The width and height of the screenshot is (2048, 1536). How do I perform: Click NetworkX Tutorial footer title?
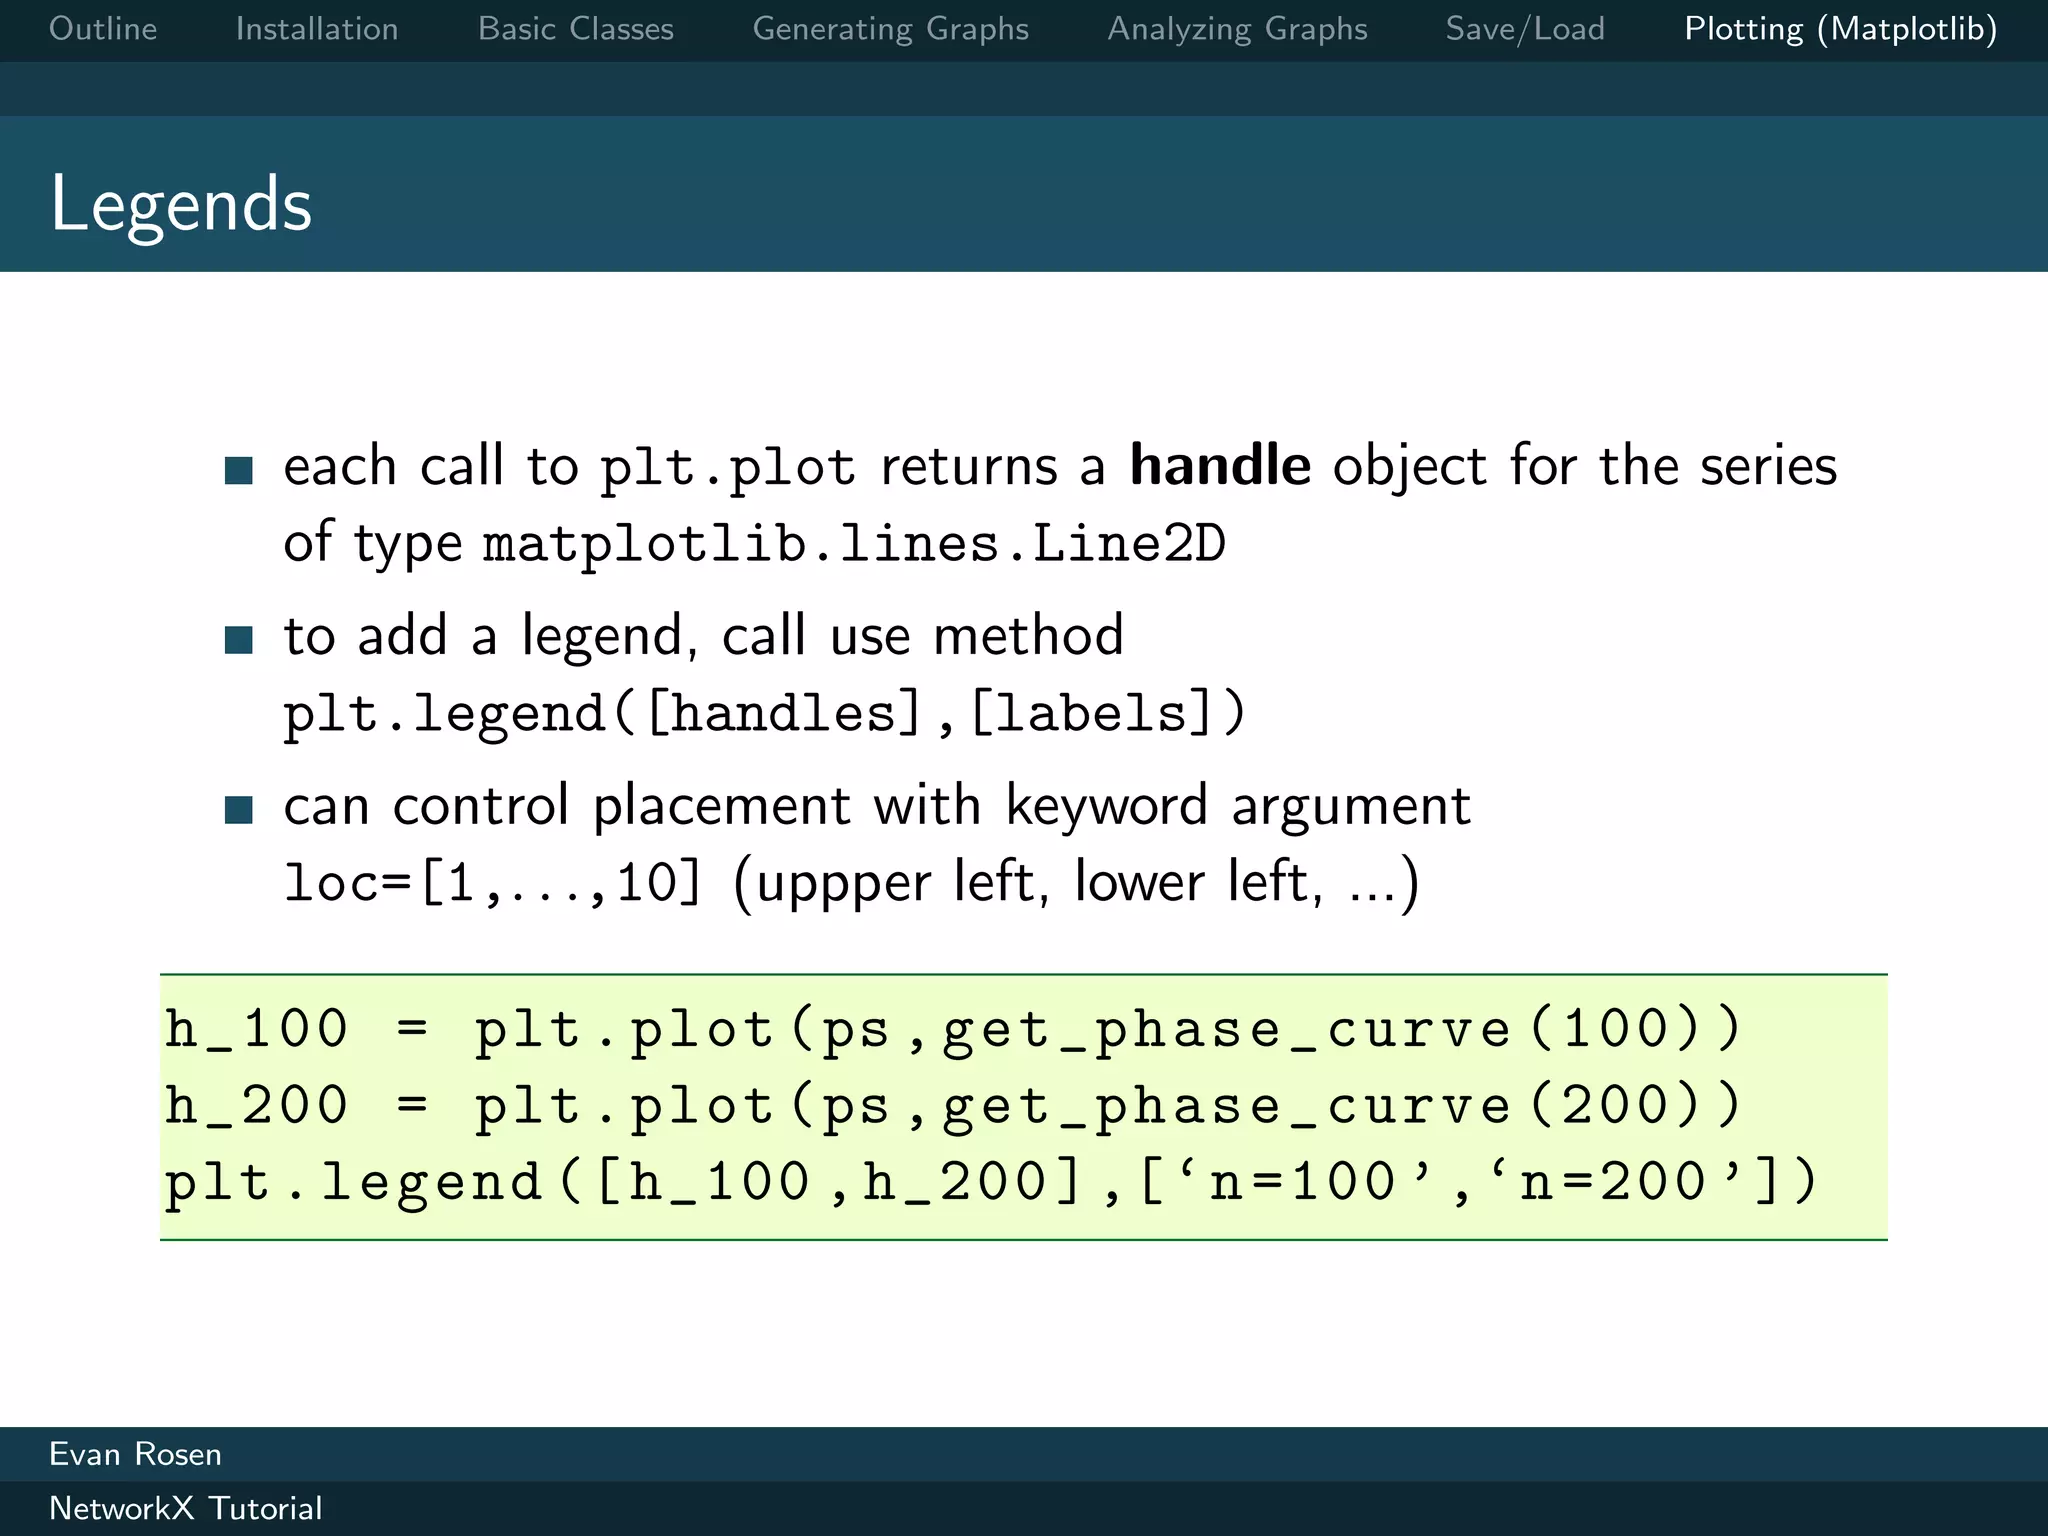click(x=186, y=1508)
